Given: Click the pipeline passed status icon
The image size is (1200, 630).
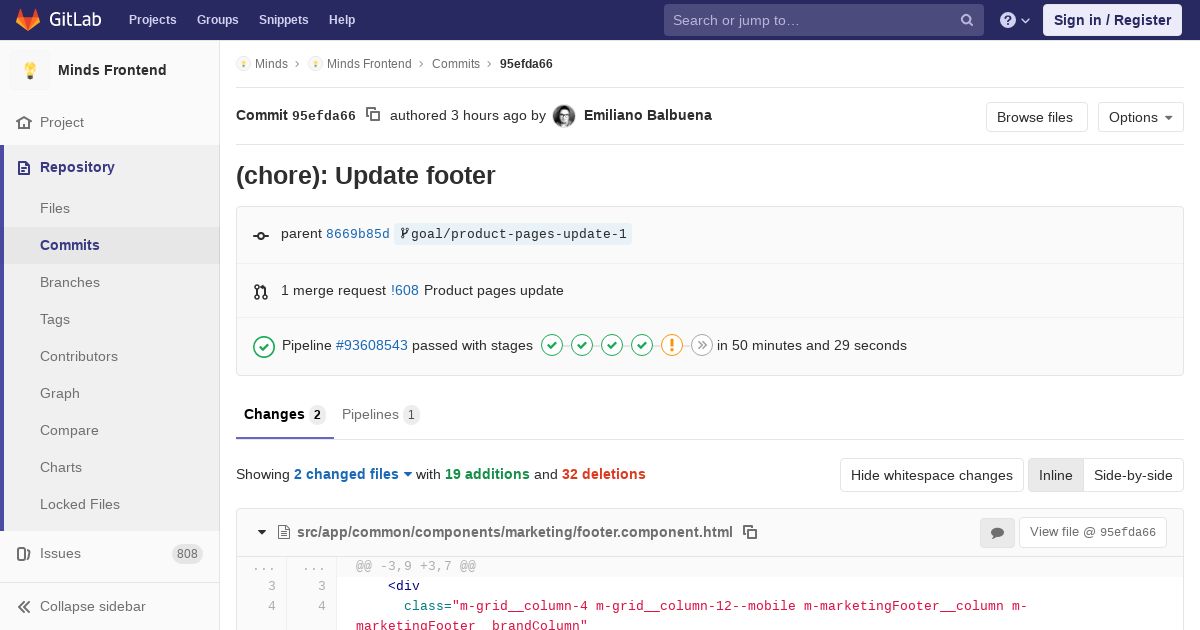Looking at the screenshot, I should pos(264,346).
